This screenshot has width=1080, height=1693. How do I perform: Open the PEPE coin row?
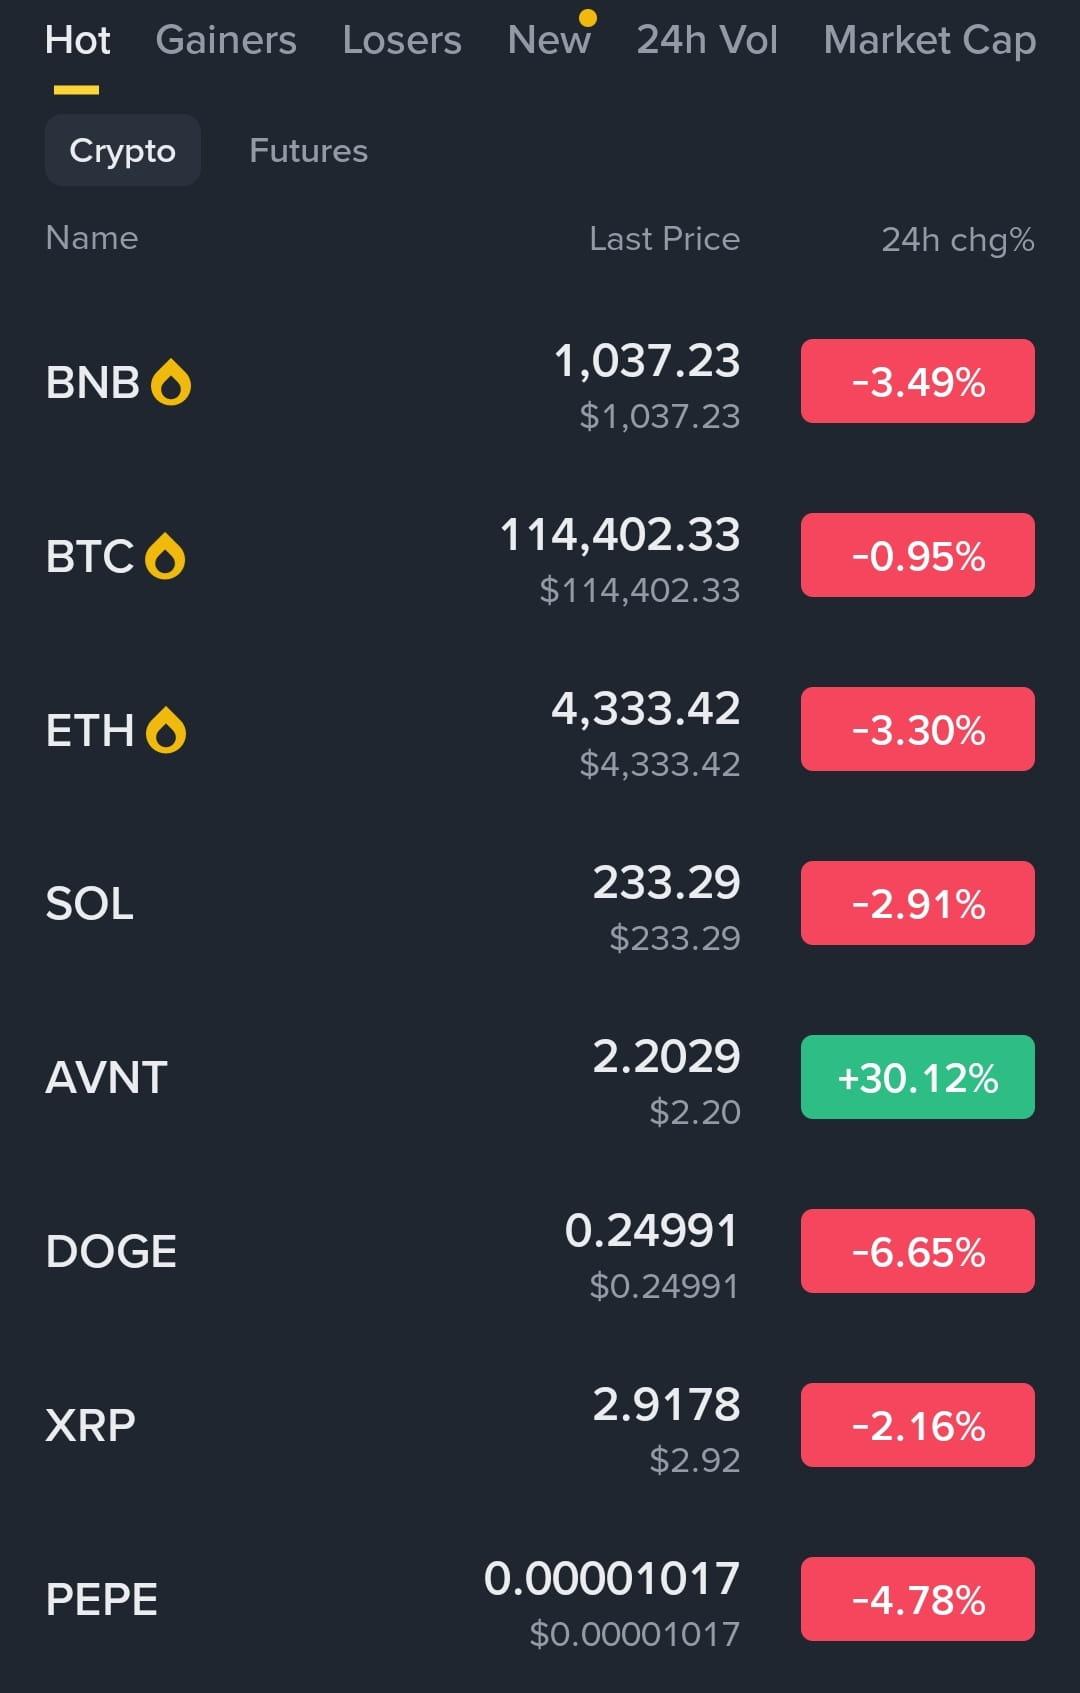[540, 1600]
